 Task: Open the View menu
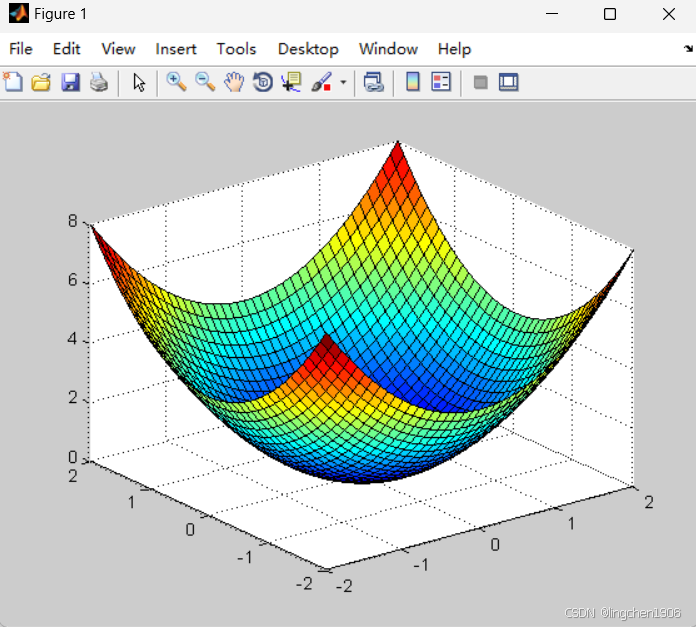coord(118,49)
